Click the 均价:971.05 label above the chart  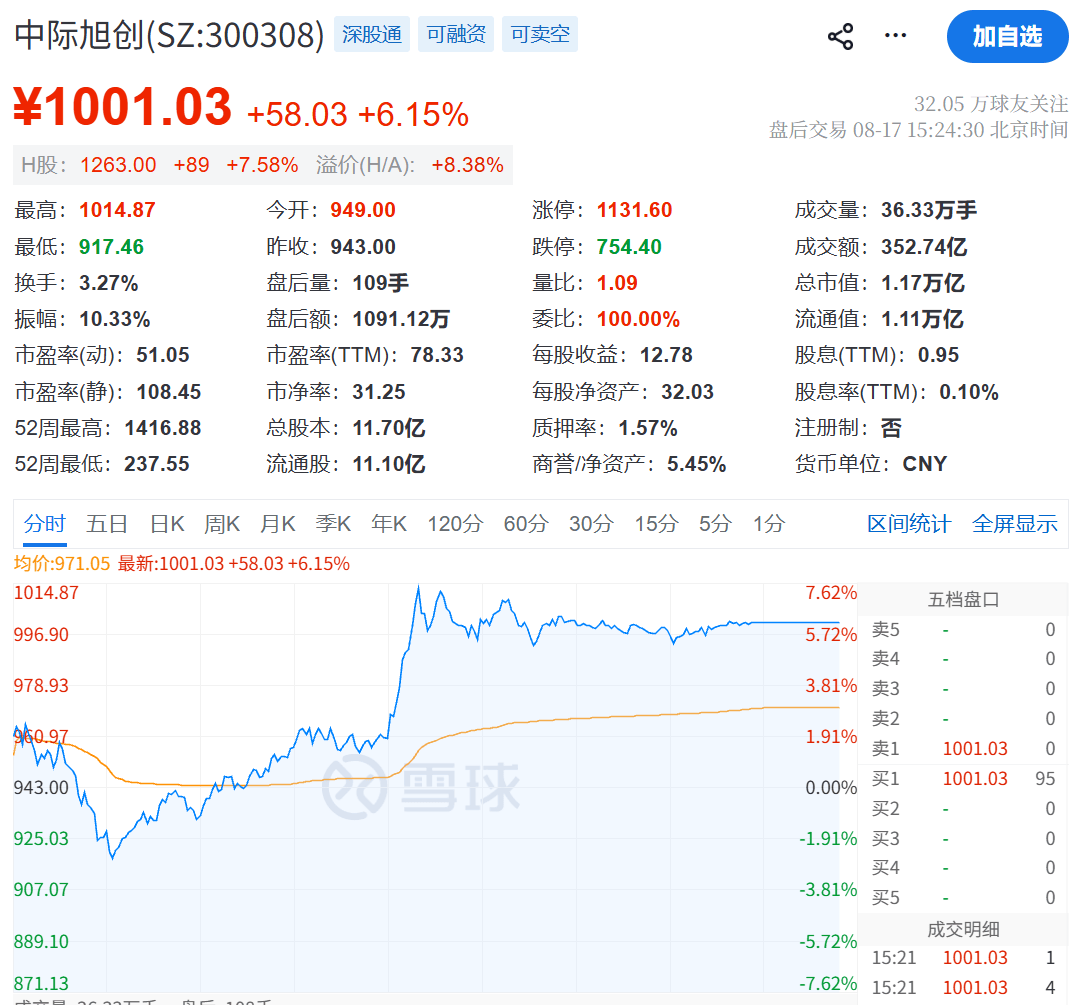[x=62, y=564]
